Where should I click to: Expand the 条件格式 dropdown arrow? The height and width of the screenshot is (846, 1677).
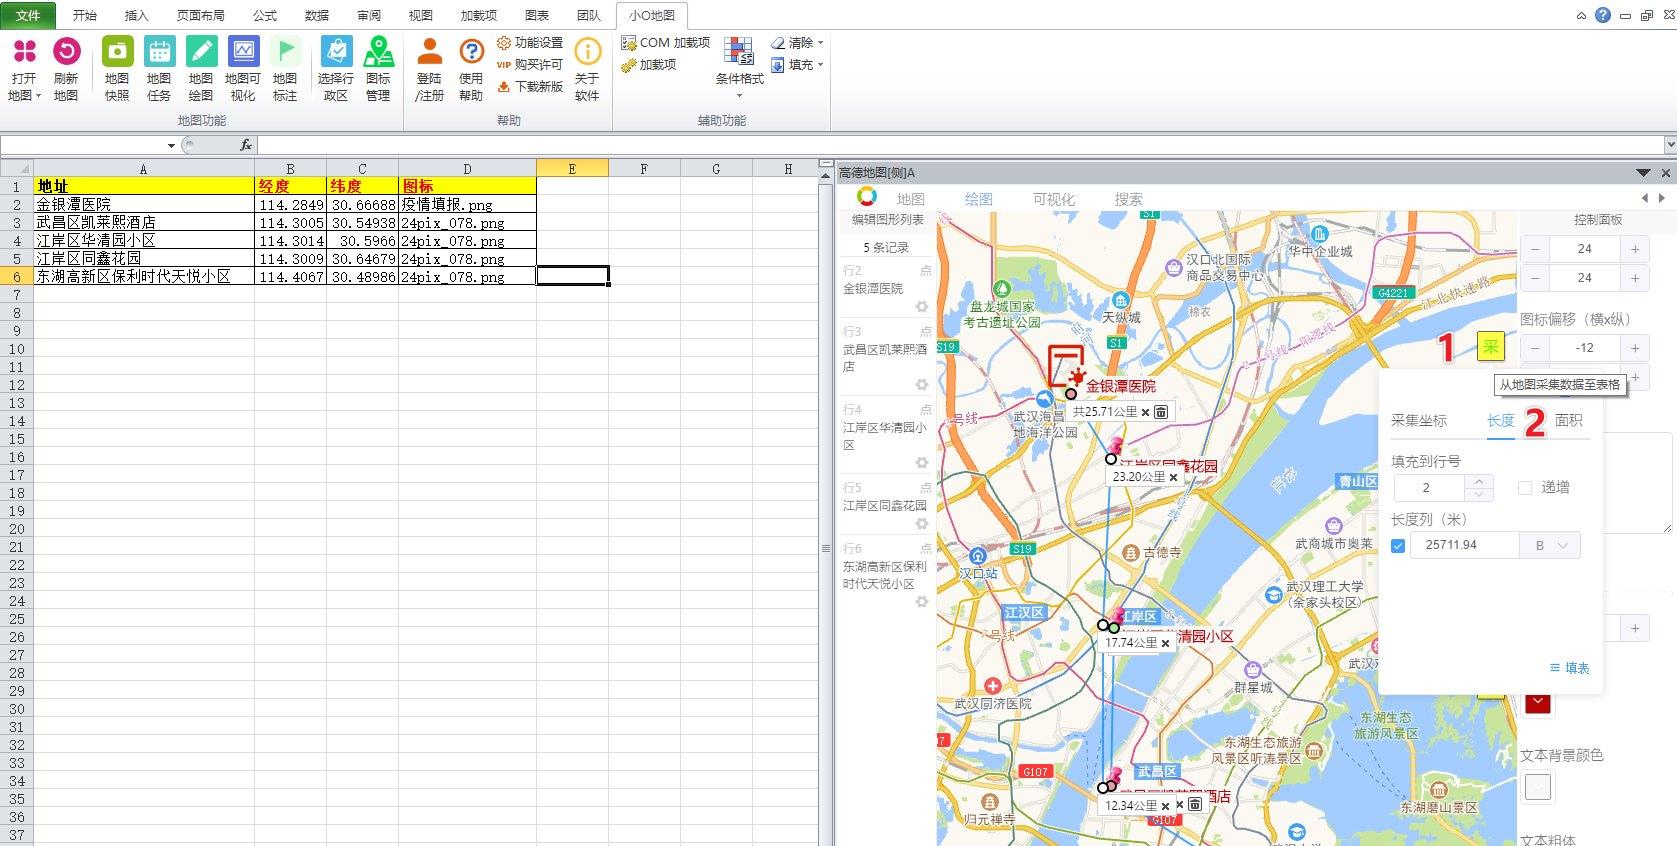coord(739,96)
